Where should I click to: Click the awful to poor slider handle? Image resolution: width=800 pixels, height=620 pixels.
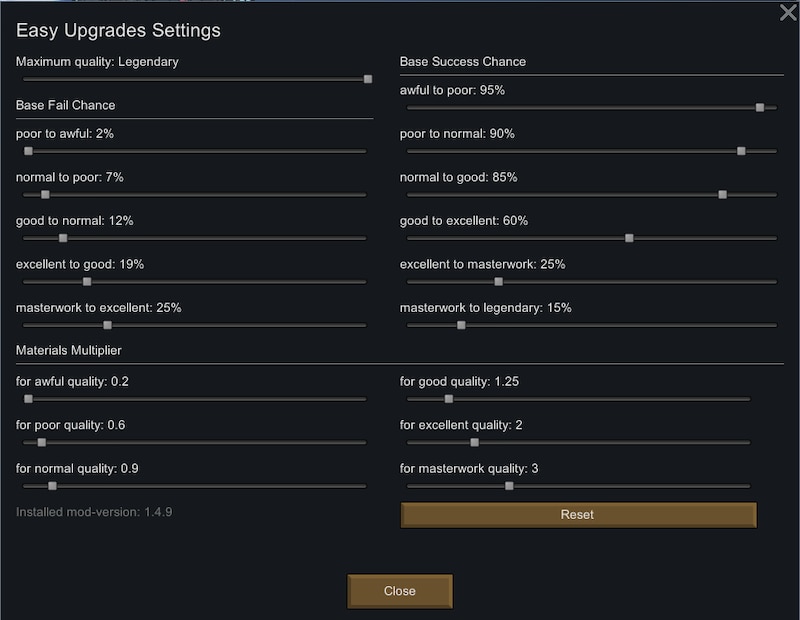click(x=760, y=108)
